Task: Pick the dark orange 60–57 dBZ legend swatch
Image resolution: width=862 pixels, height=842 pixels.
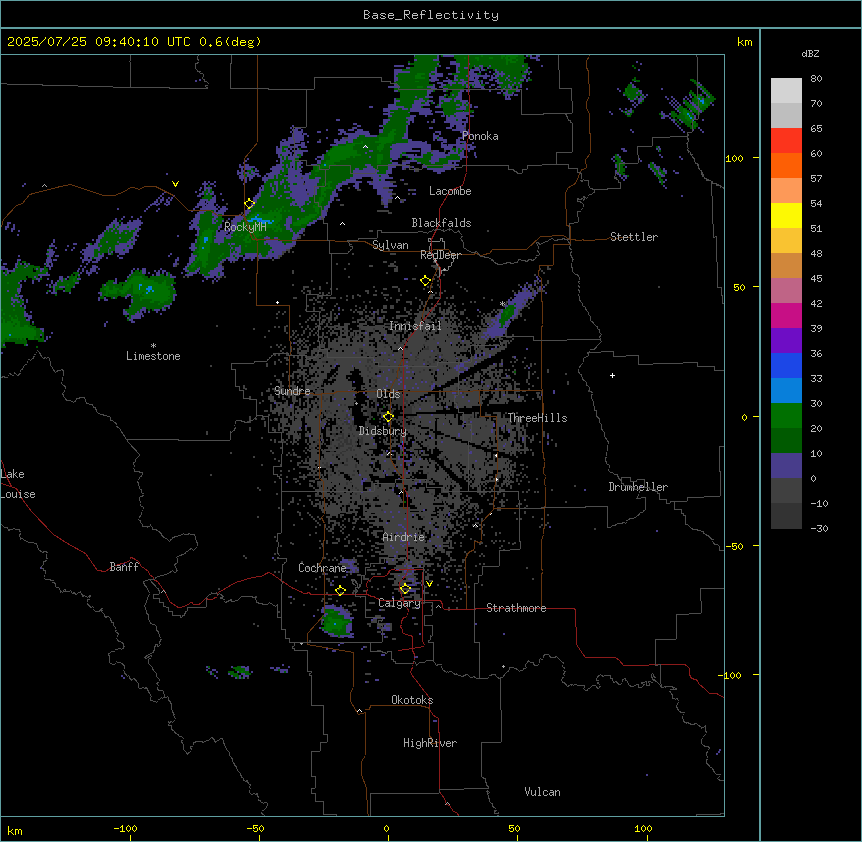Action: [x=786, y=165]
